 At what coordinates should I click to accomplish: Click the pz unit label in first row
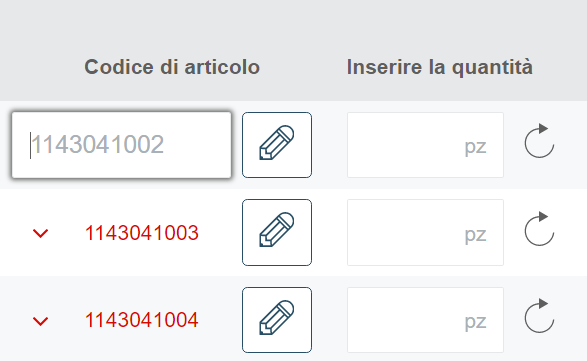point(475,147)
